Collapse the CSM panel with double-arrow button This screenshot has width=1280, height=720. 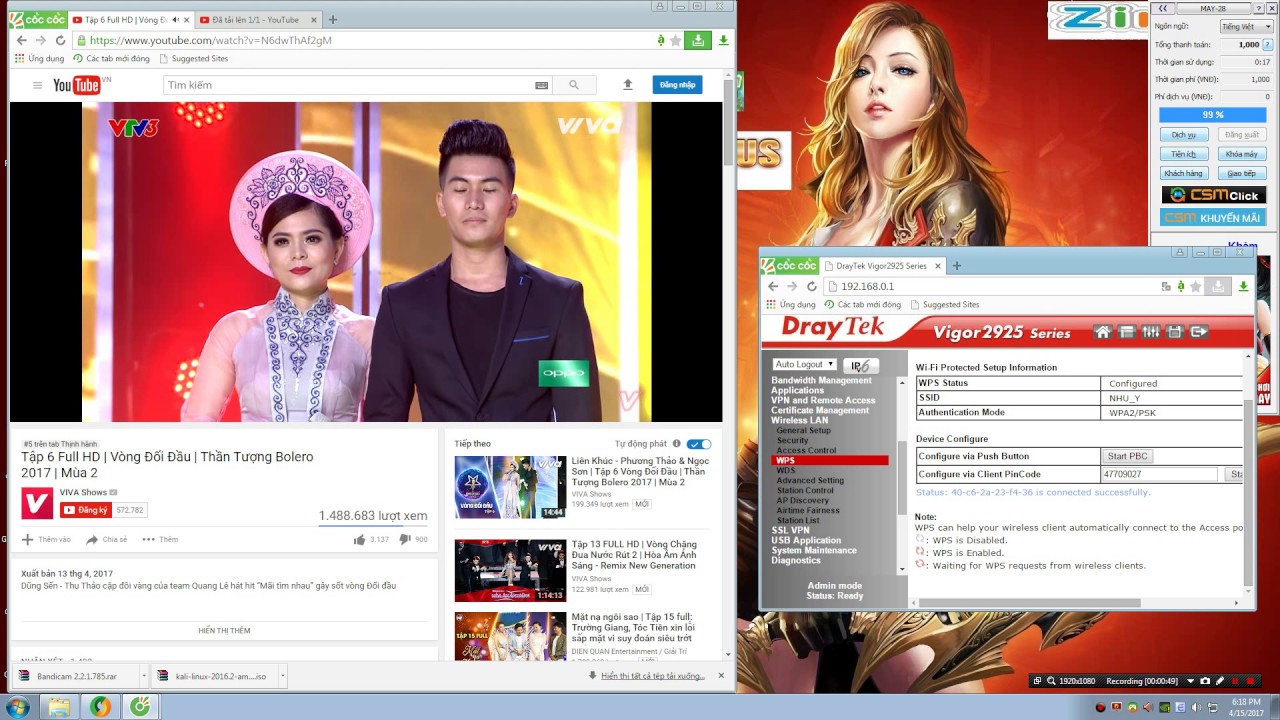[1164, 8]
